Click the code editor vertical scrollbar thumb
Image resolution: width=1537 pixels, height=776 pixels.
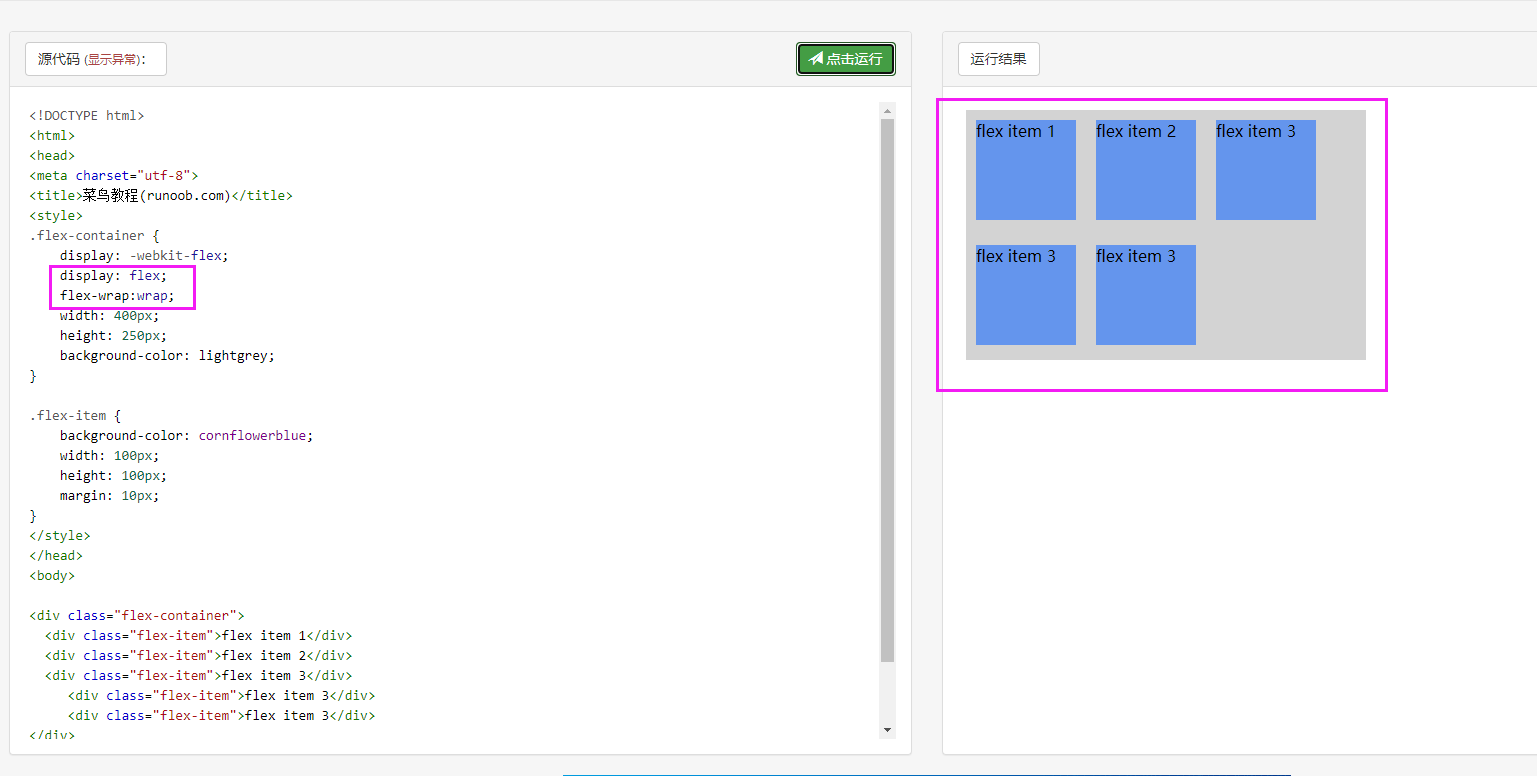point(887,390)
